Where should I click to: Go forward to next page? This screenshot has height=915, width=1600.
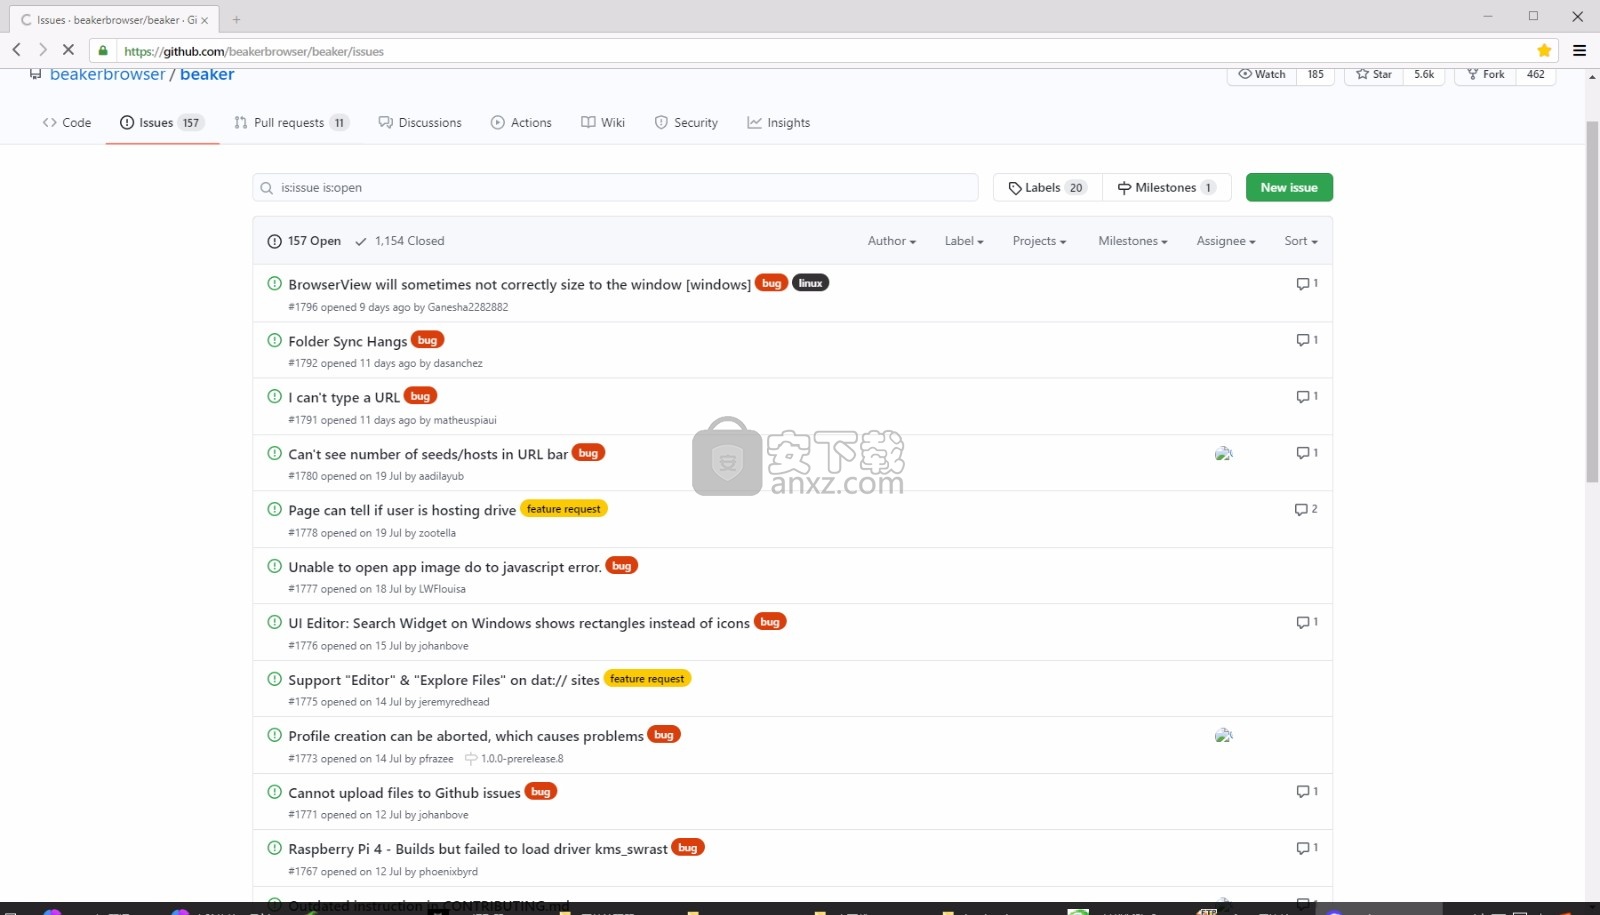(x=42, y=50)
